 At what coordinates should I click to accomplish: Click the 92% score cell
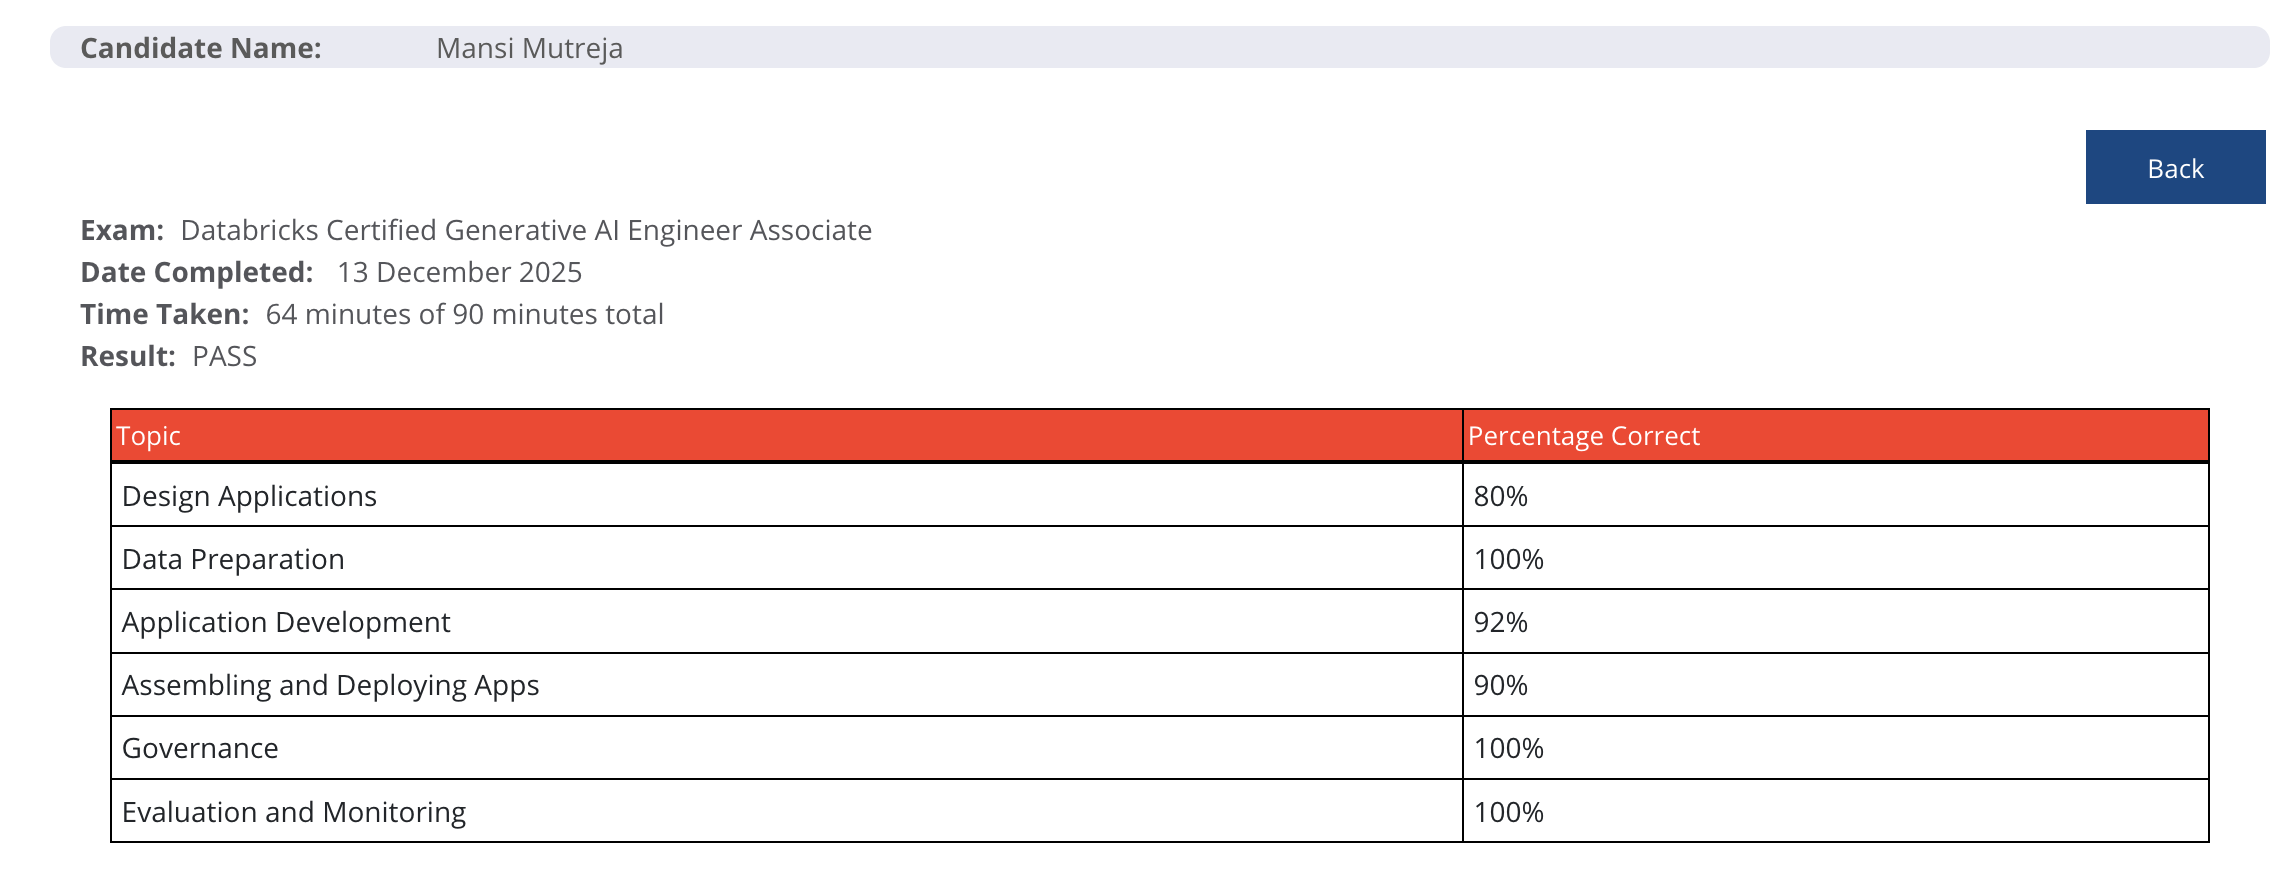tap(1500, 622)
